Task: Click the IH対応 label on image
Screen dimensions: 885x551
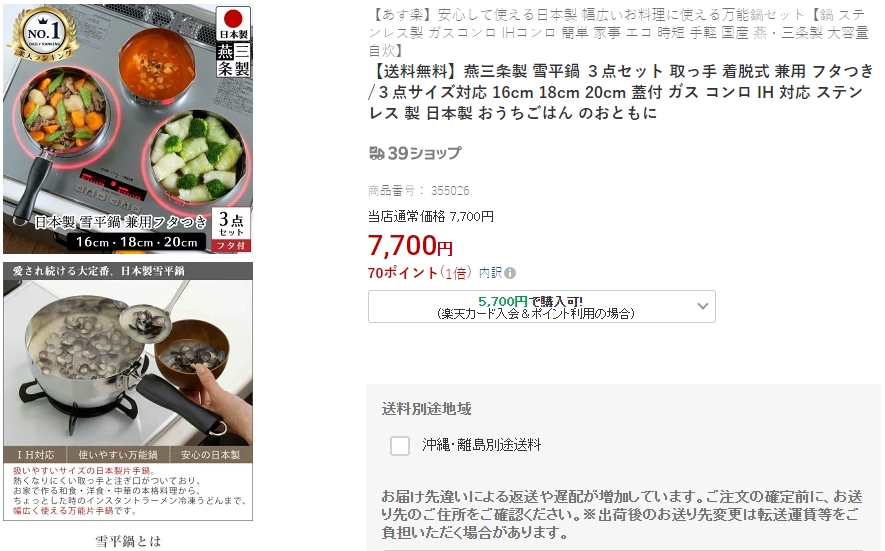Action: pos(35,454)
